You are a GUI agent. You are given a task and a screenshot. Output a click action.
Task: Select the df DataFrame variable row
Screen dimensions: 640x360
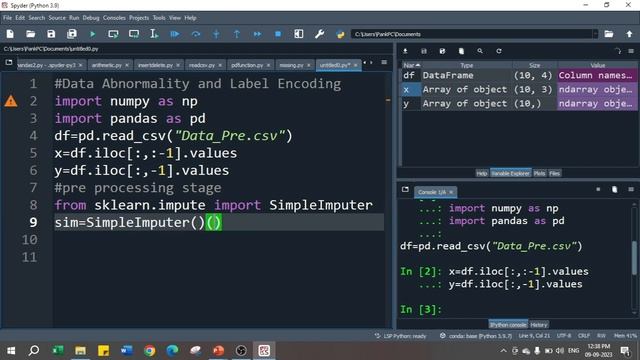pos(519,76)
